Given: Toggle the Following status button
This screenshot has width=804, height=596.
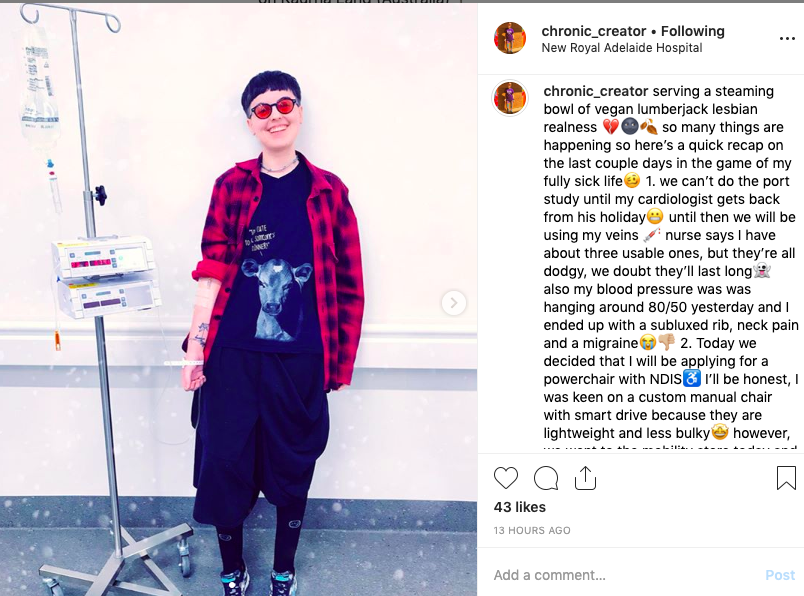Looking at the screenshot, I should click(x=692, y=31).
